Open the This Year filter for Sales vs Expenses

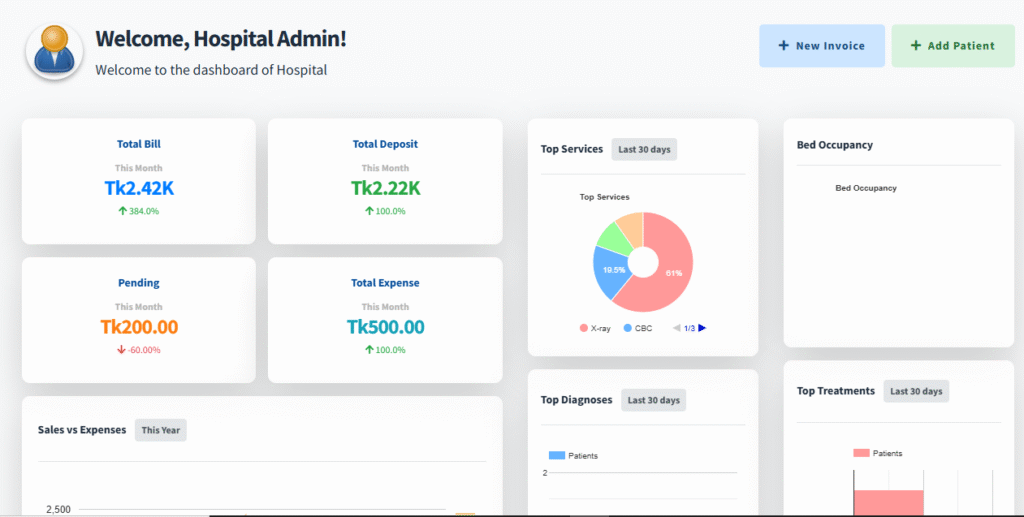160,430
